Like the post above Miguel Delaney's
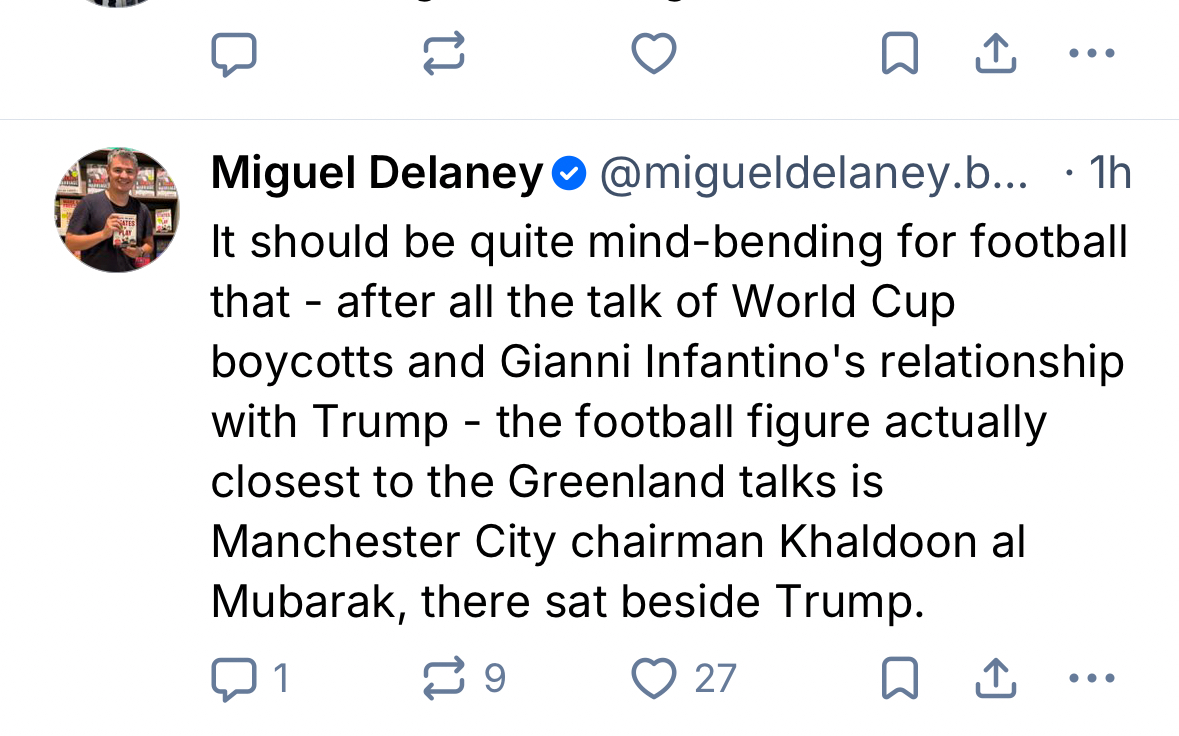Viewport: 1179px width, 736px height. [654, 54]
